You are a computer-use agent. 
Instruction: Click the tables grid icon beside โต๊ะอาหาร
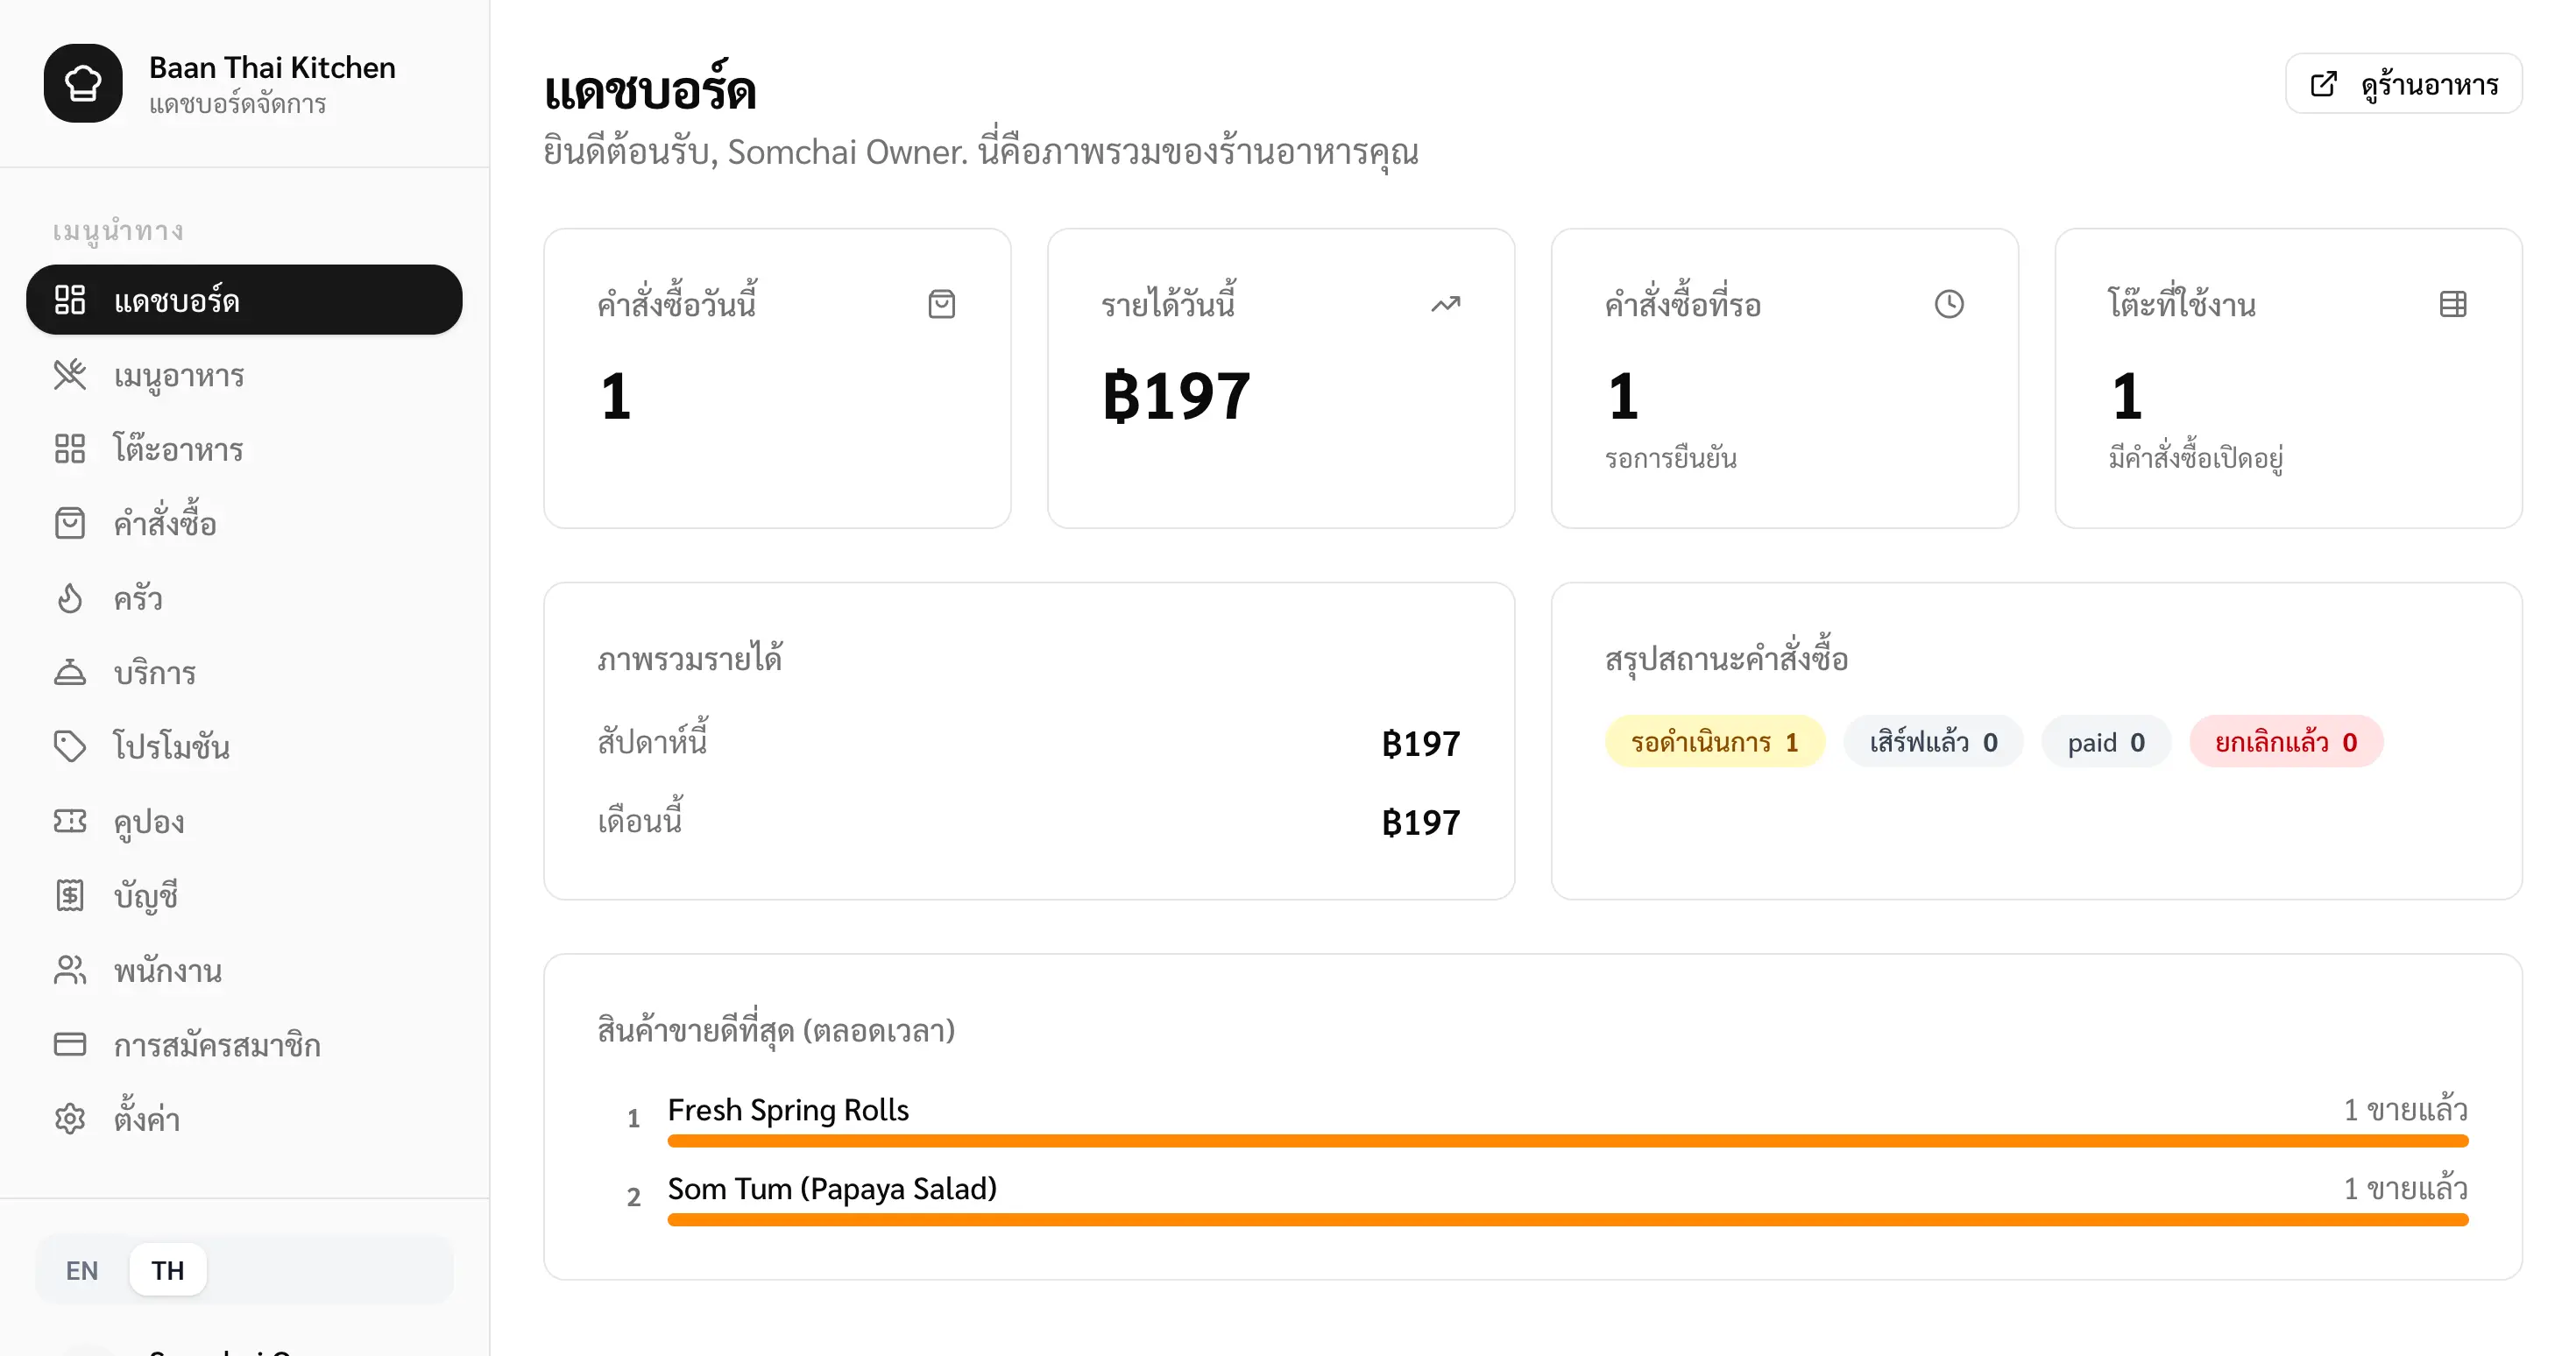[x=70, y=449]
